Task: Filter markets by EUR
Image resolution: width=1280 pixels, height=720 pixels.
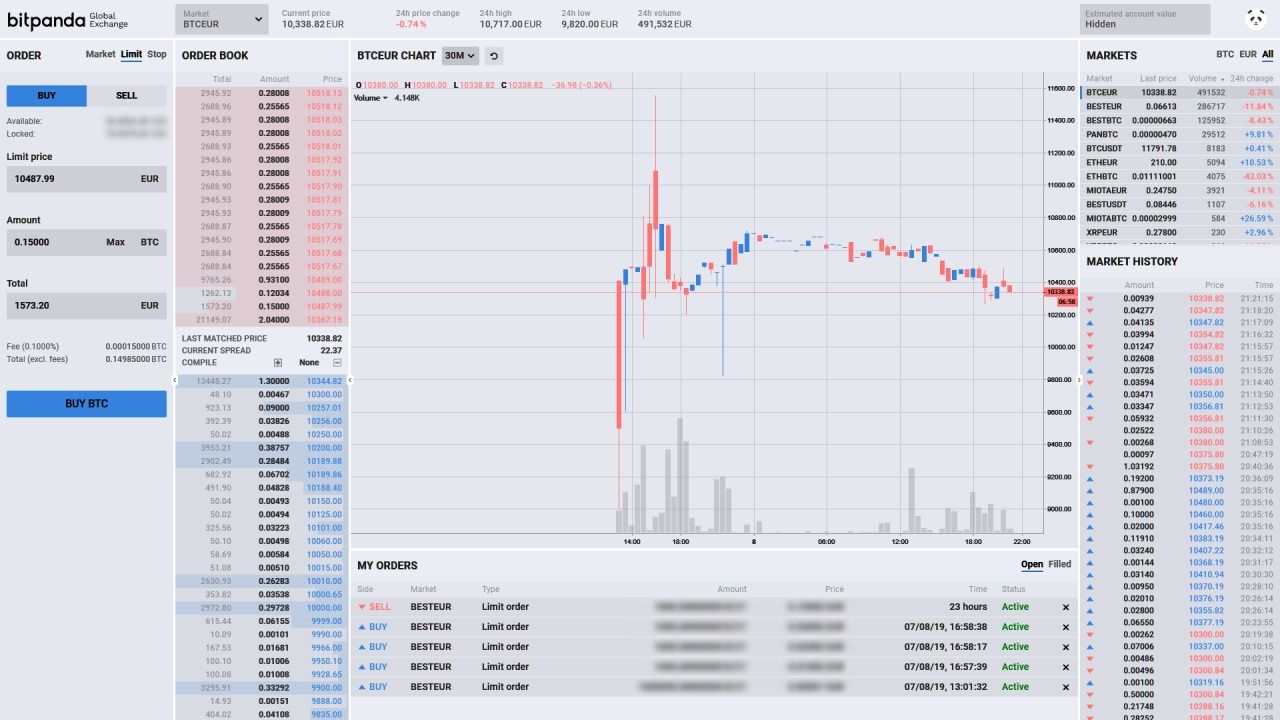Action: point(1248,55)
